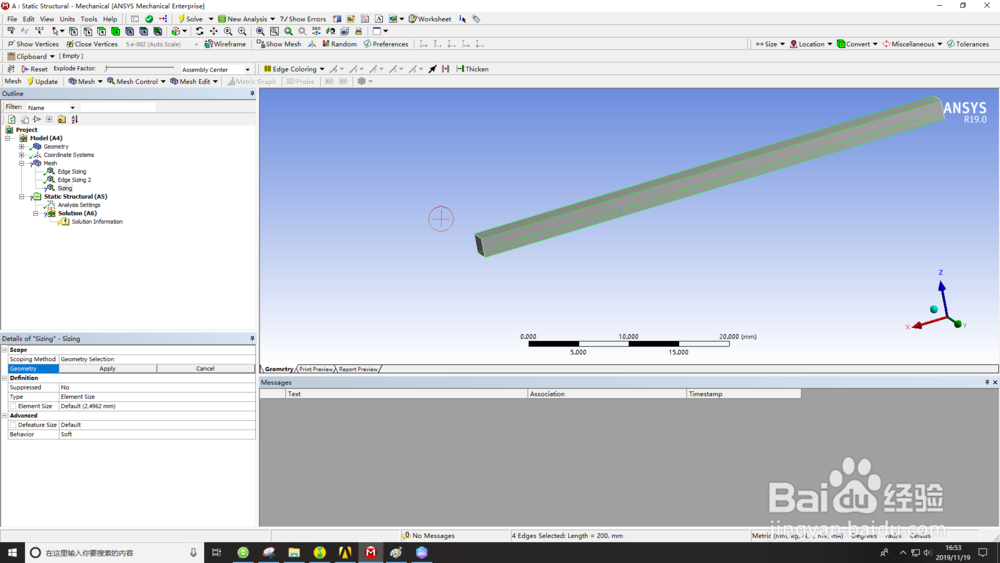This screenshot has height=563, width=1000.
Task: Click Apply for Geometry scope
Action: coord(108,369)
